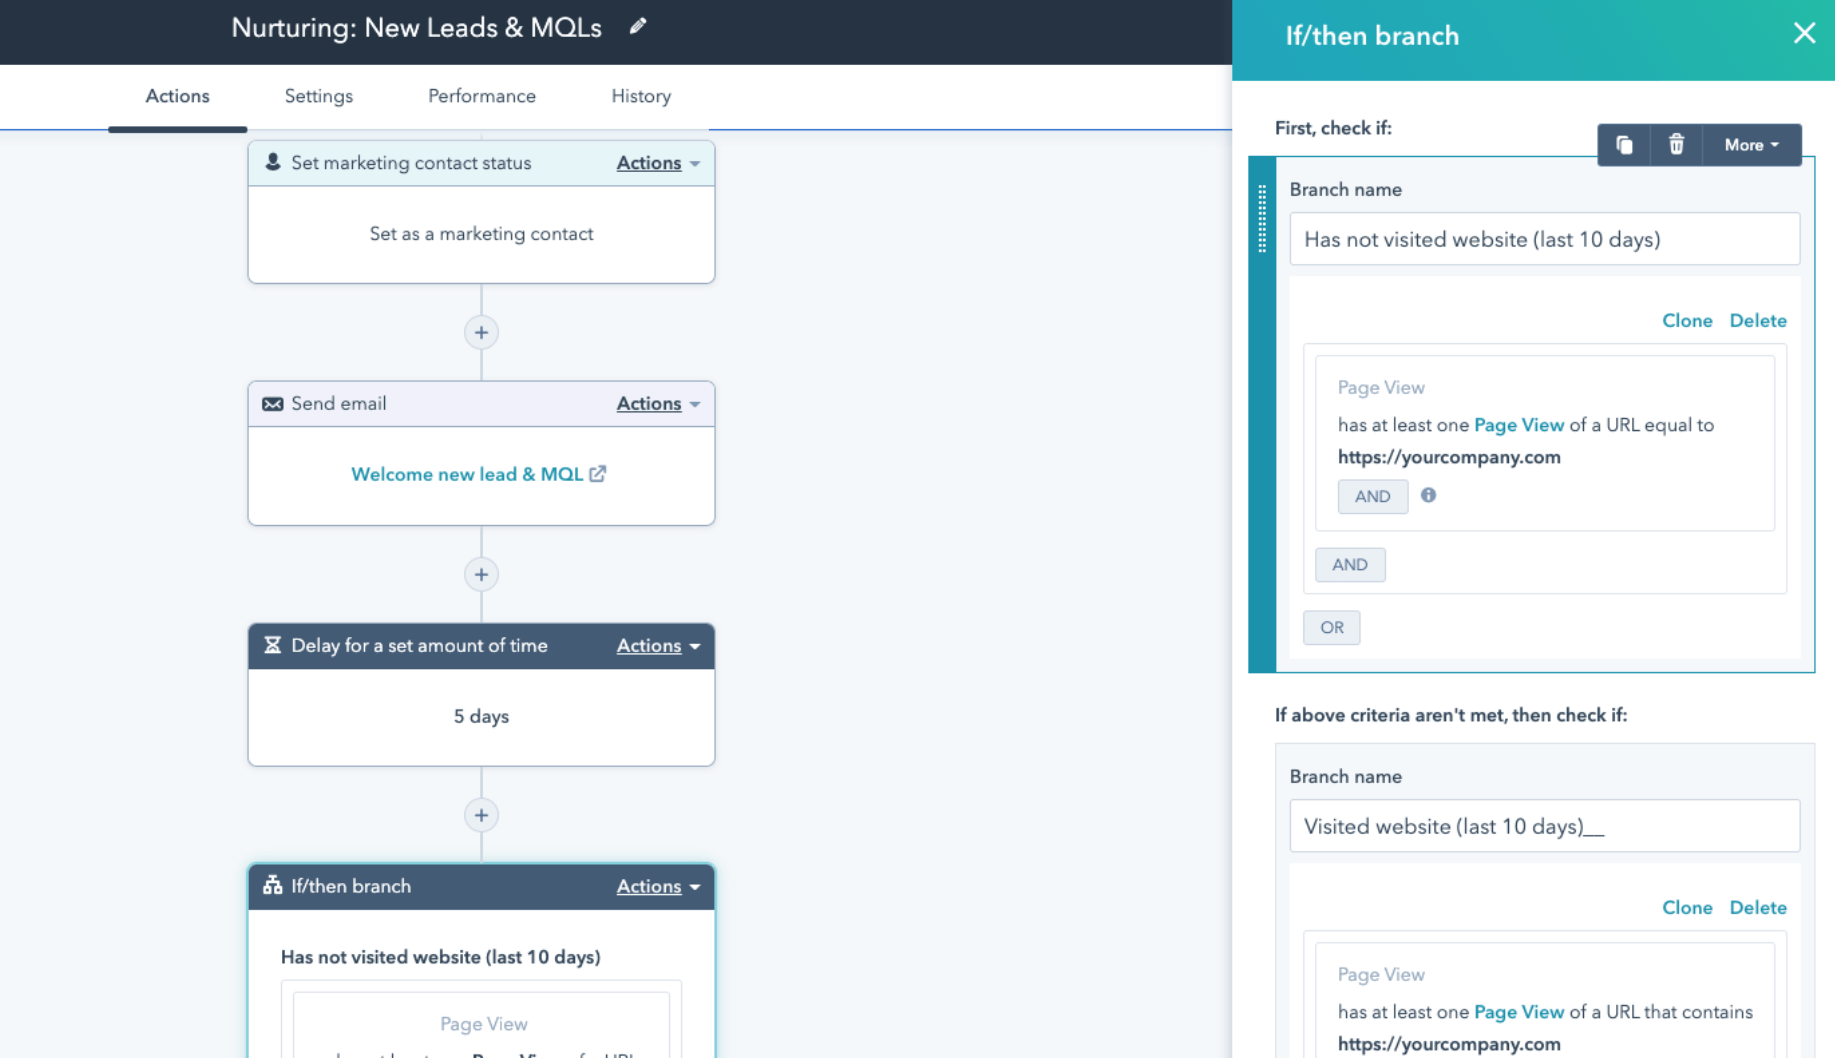Switch to the Actions tab

coord(177,96)
